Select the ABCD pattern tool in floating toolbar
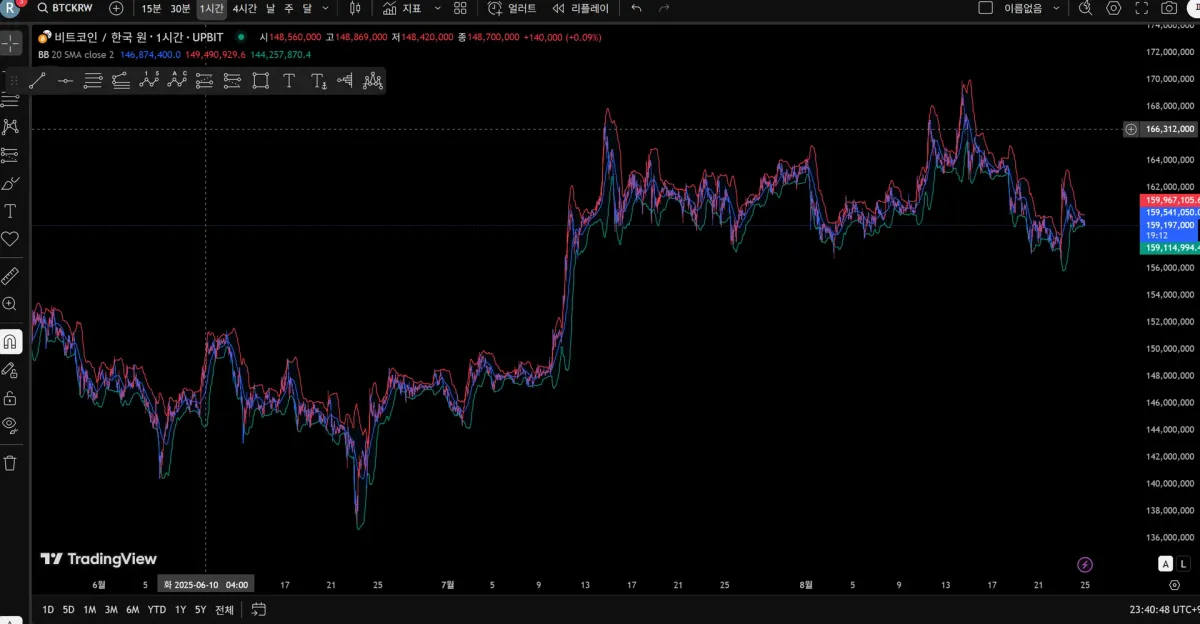 (x=177, y=81)
